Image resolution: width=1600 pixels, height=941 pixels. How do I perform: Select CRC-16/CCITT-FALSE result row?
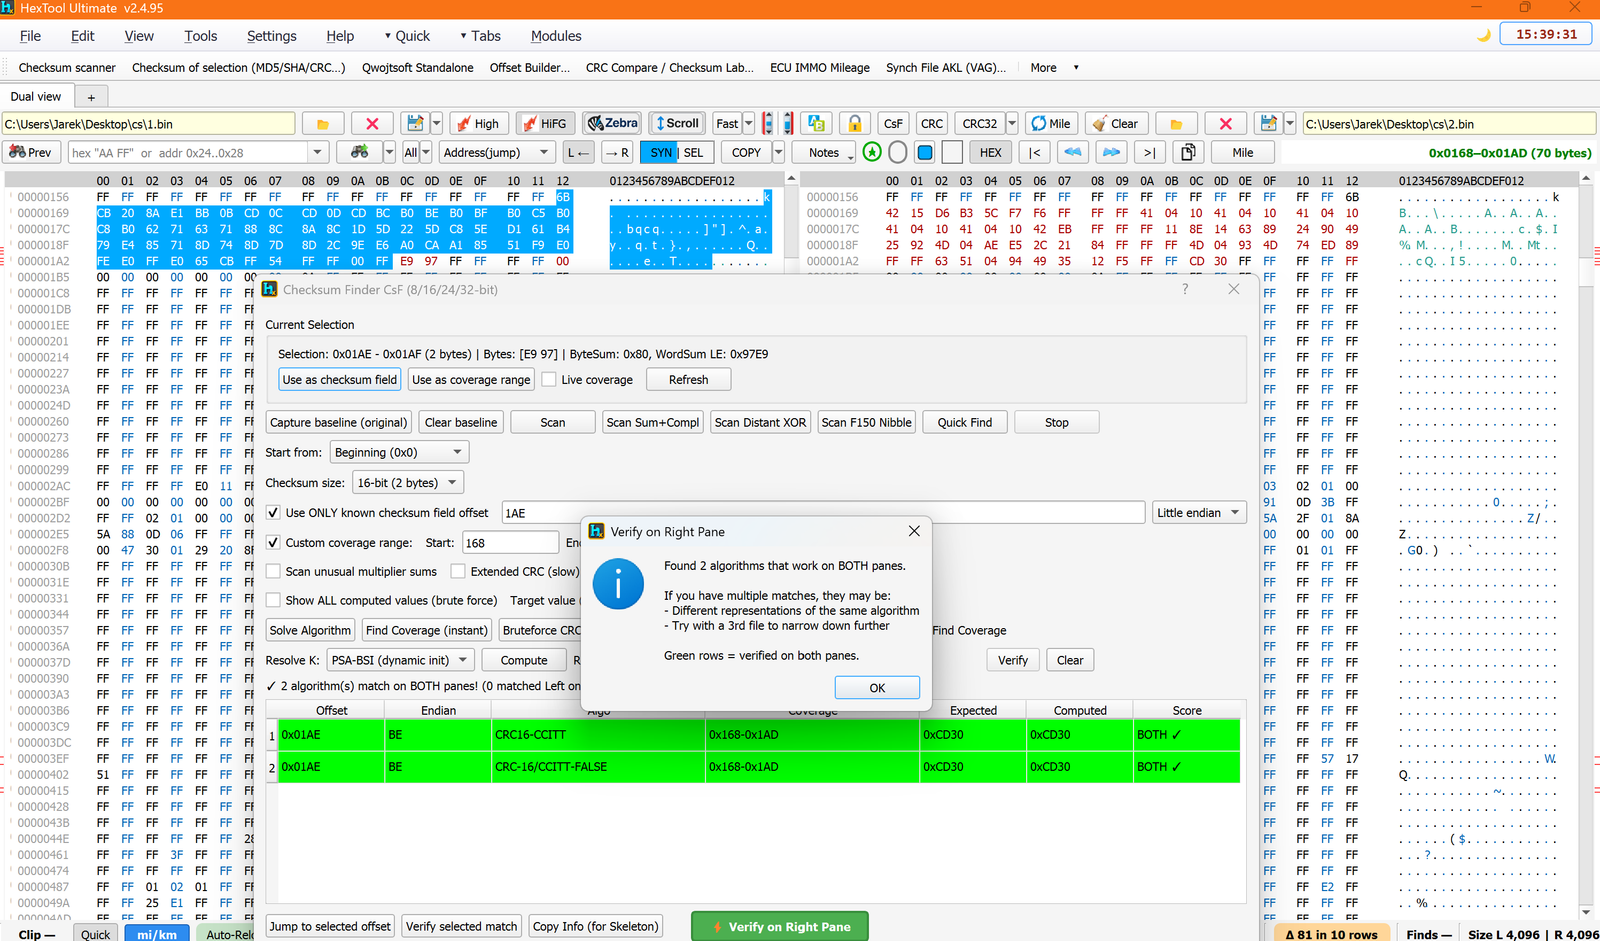tap(758, 767)
